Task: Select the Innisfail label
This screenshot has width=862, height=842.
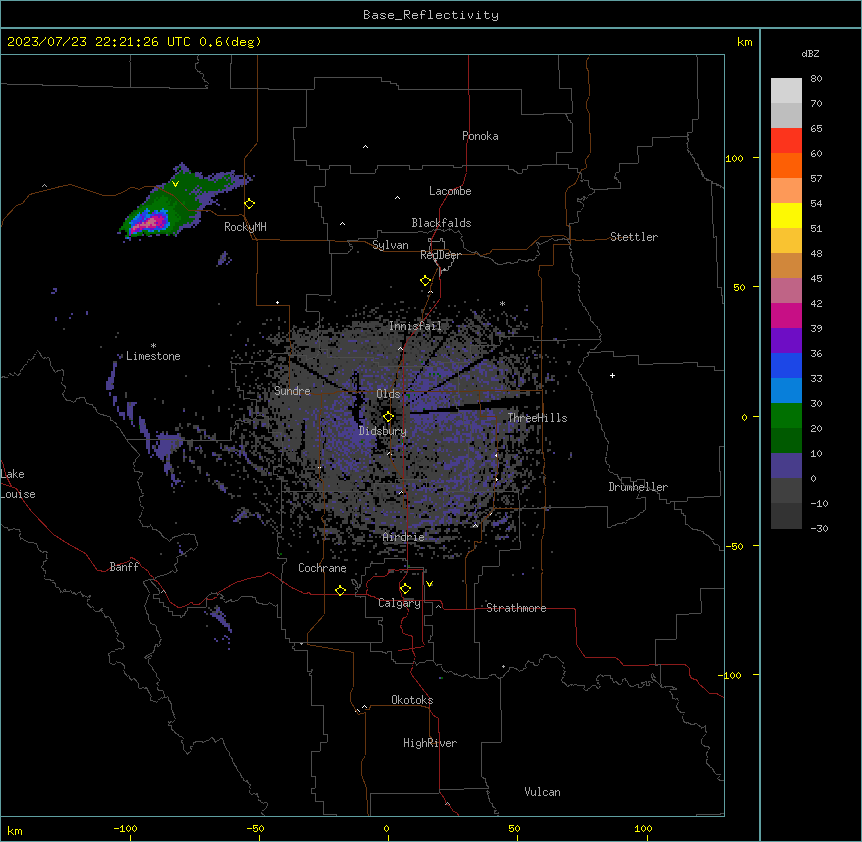Action: [415, 326]
